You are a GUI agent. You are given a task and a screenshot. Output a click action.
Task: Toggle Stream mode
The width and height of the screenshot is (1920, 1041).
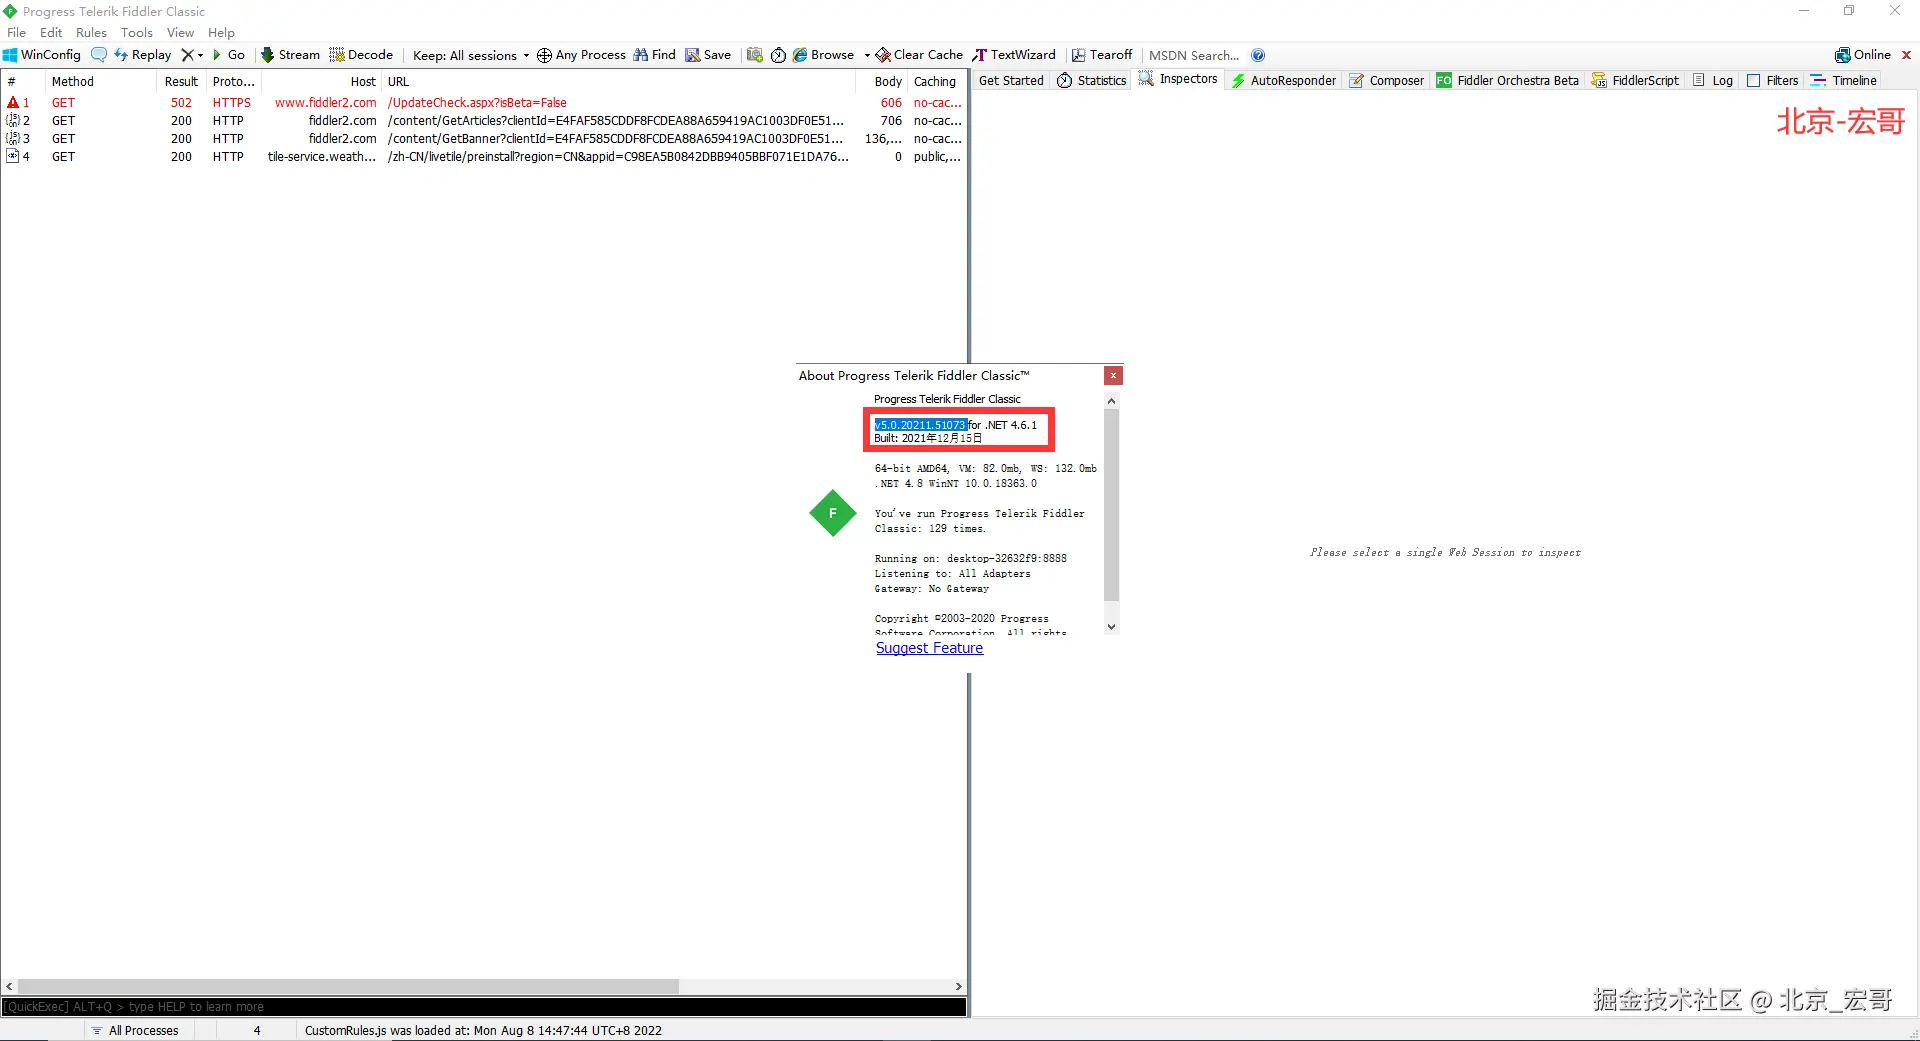tap(290, 55)
